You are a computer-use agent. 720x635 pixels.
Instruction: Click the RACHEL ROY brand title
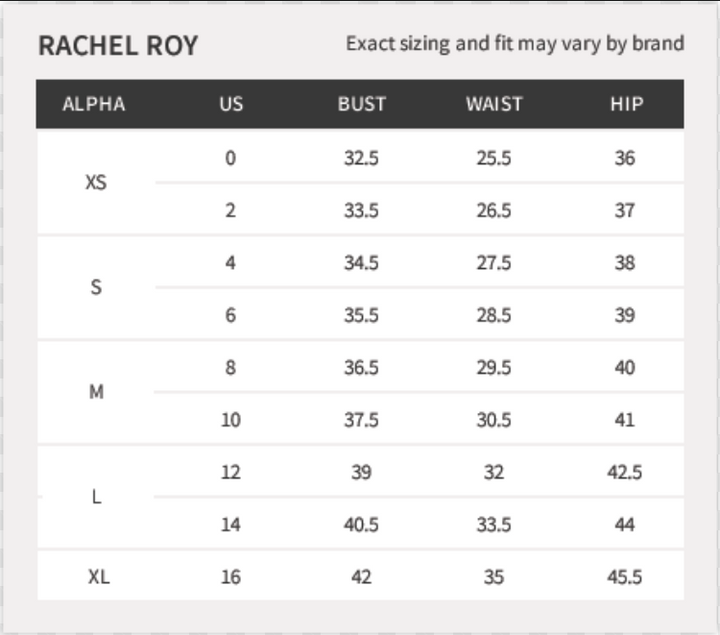pyautogui.click(x=118, y=45)
